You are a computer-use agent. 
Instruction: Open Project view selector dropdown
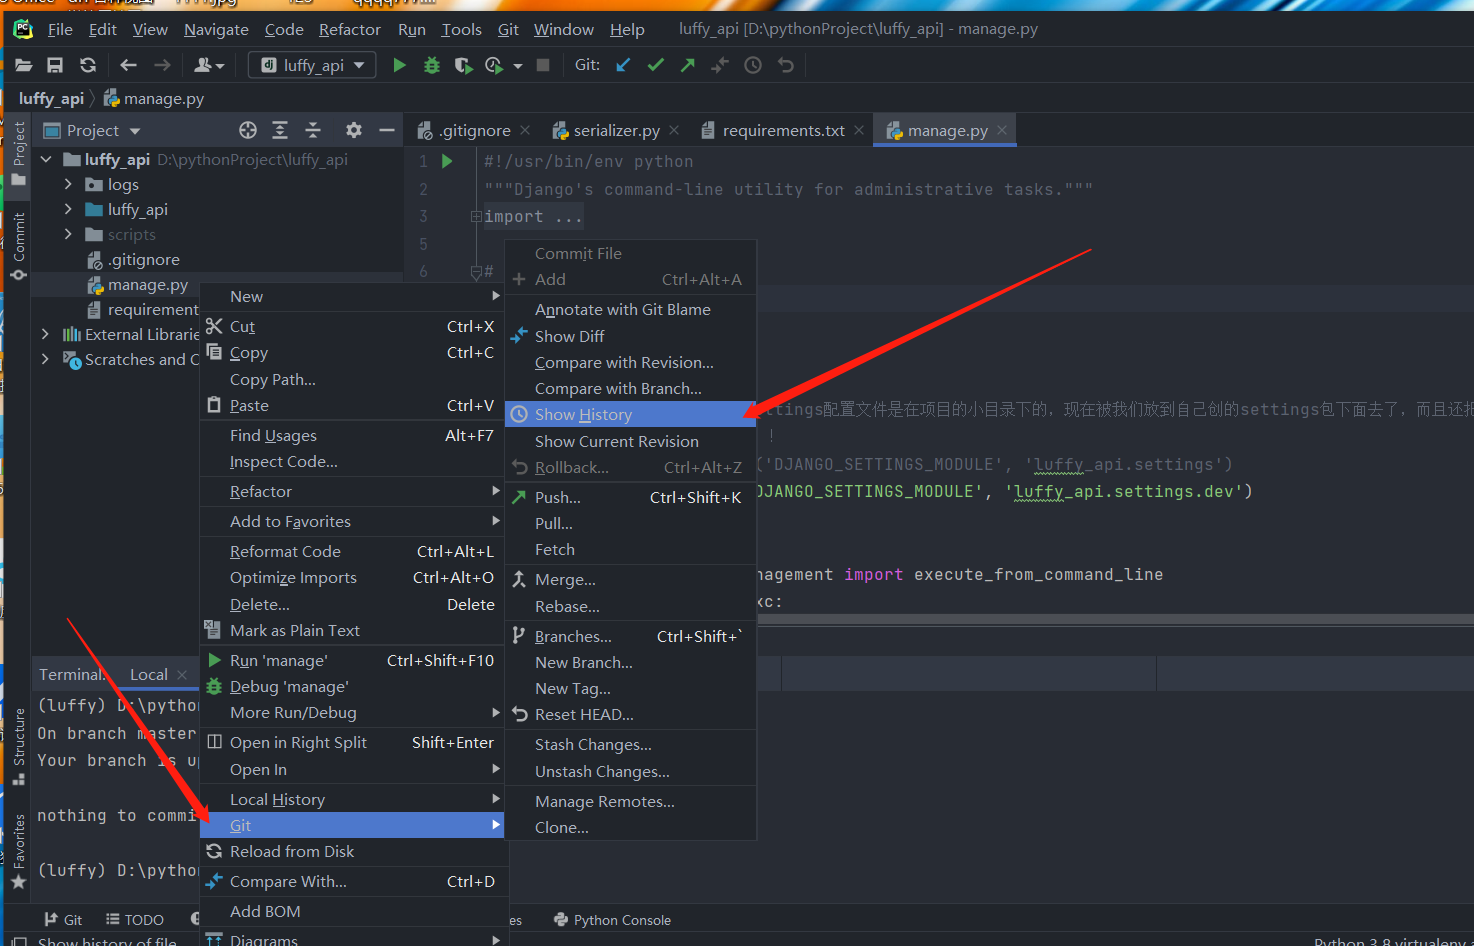[x=92, y=130]
